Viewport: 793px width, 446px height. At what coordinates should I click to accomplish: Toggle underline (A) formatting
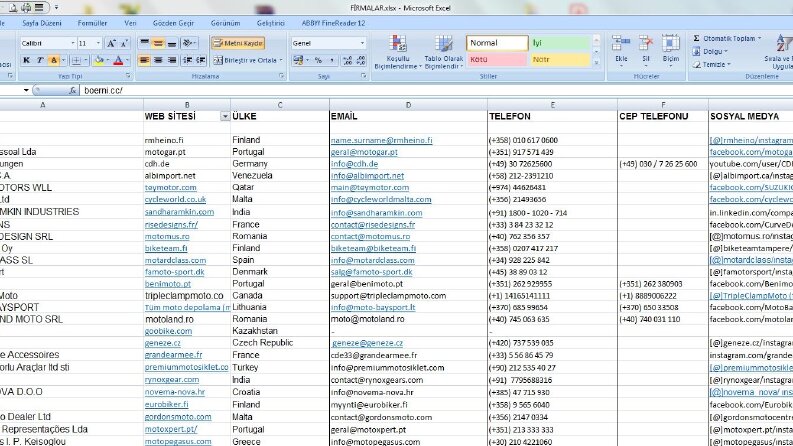tap(53, 60)
